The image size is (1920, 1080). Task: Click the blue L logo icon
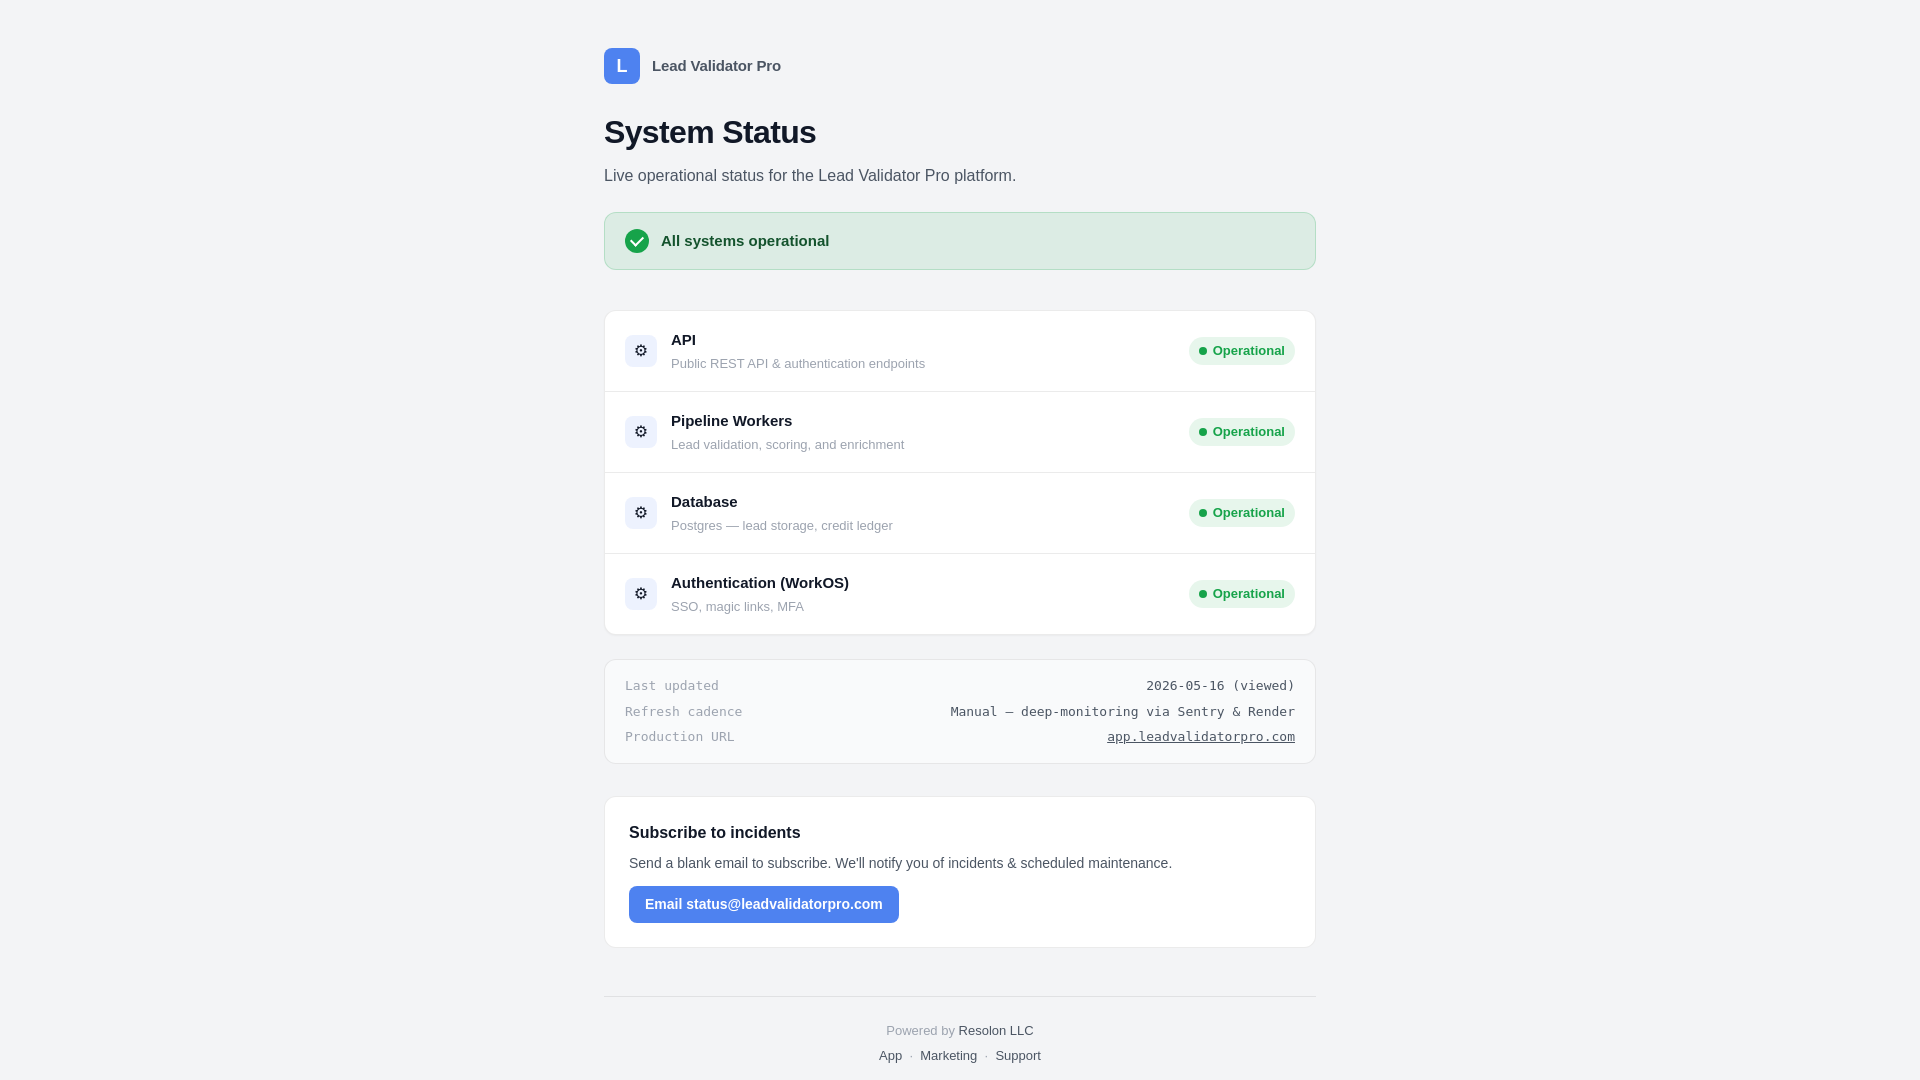point(622,66)
